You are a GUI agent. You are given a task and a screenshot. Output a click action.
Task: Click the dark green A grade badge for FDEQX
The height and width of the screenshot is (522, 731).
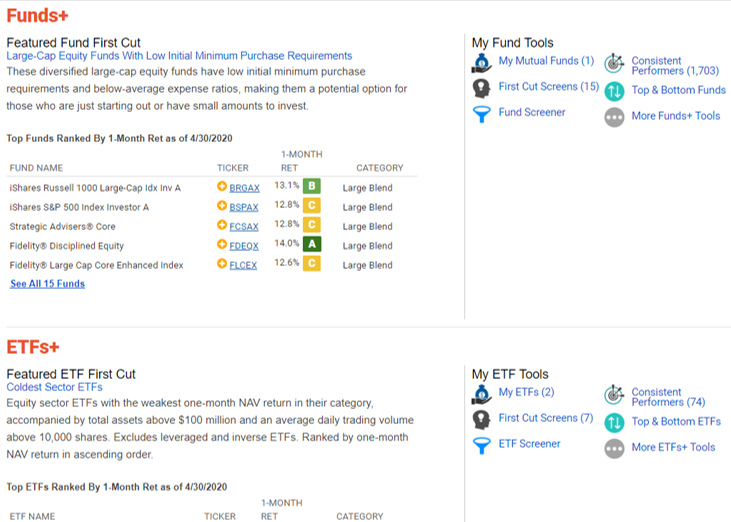click(x=312, y=244)
